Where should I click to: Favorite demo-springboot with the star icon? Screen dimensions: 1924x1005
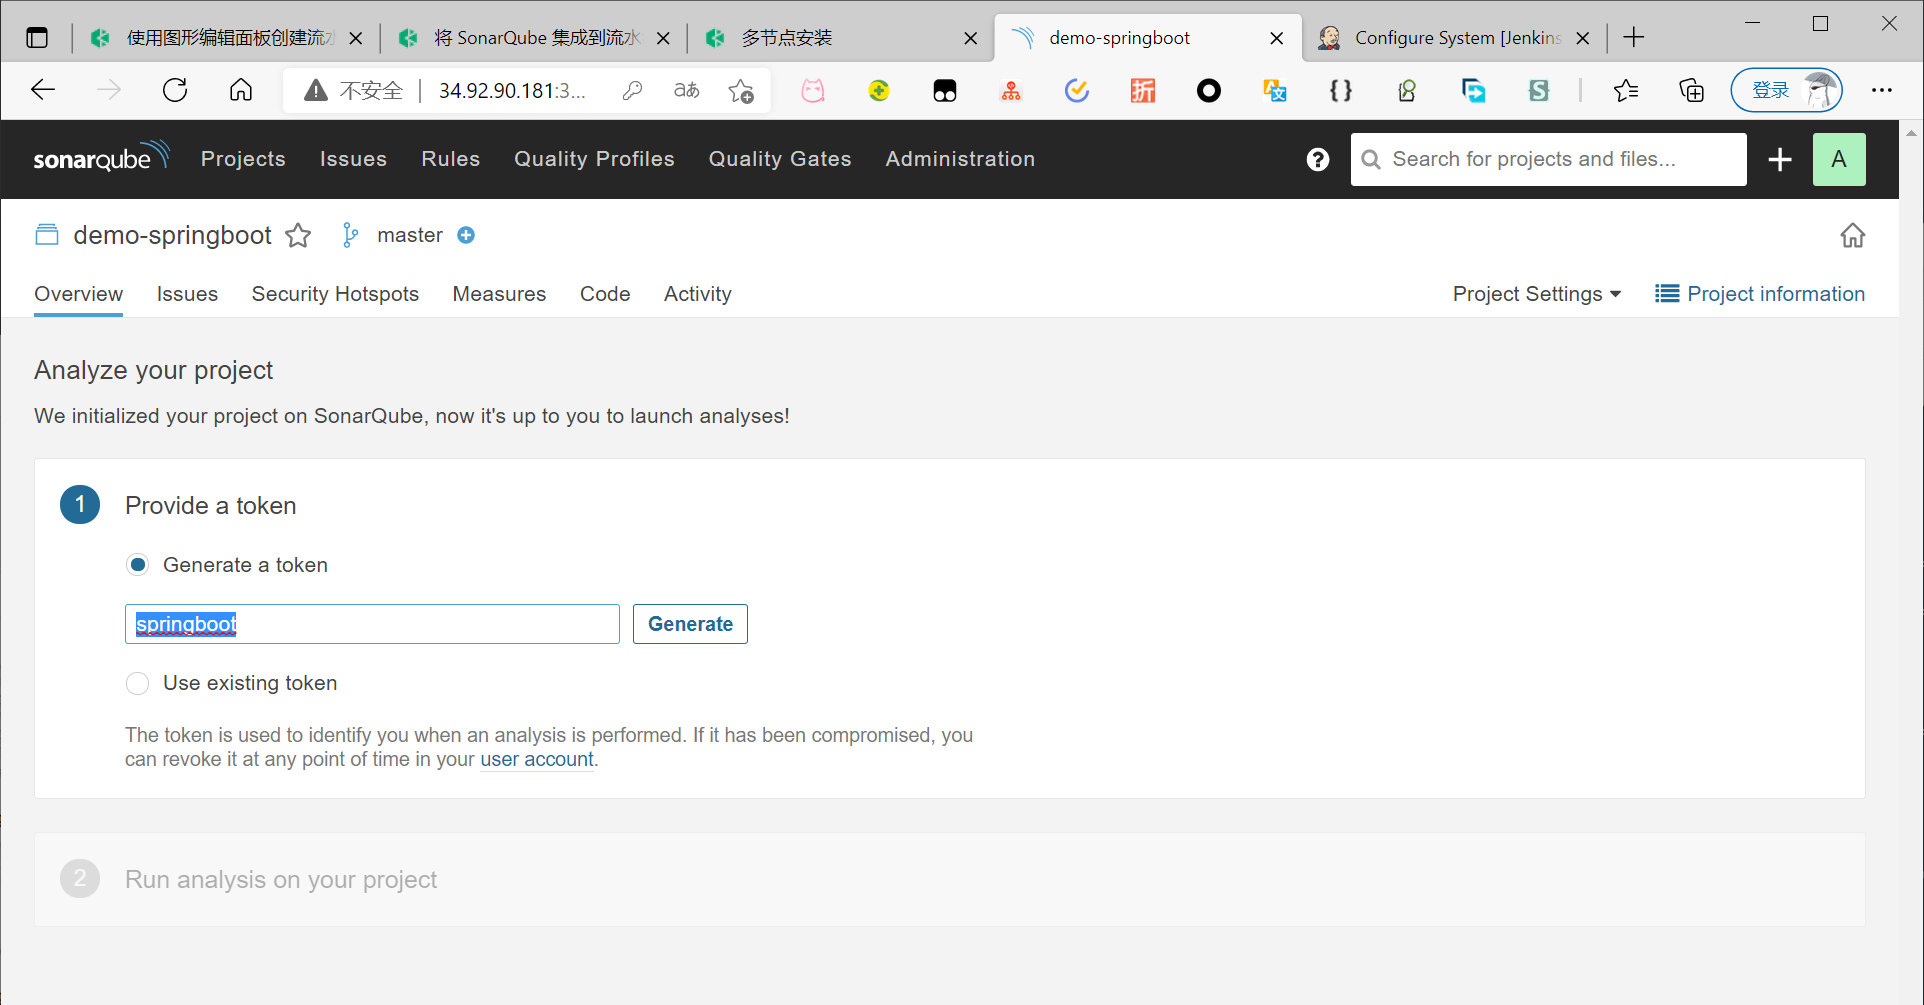(x=298, y=236)
